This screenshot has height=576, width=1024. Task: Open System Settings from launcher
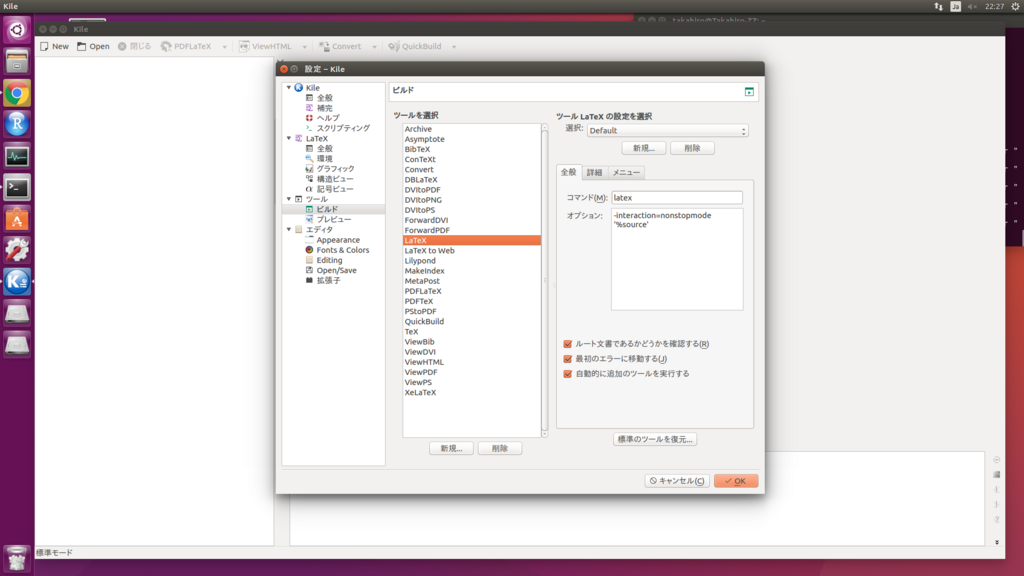(16, 249)
